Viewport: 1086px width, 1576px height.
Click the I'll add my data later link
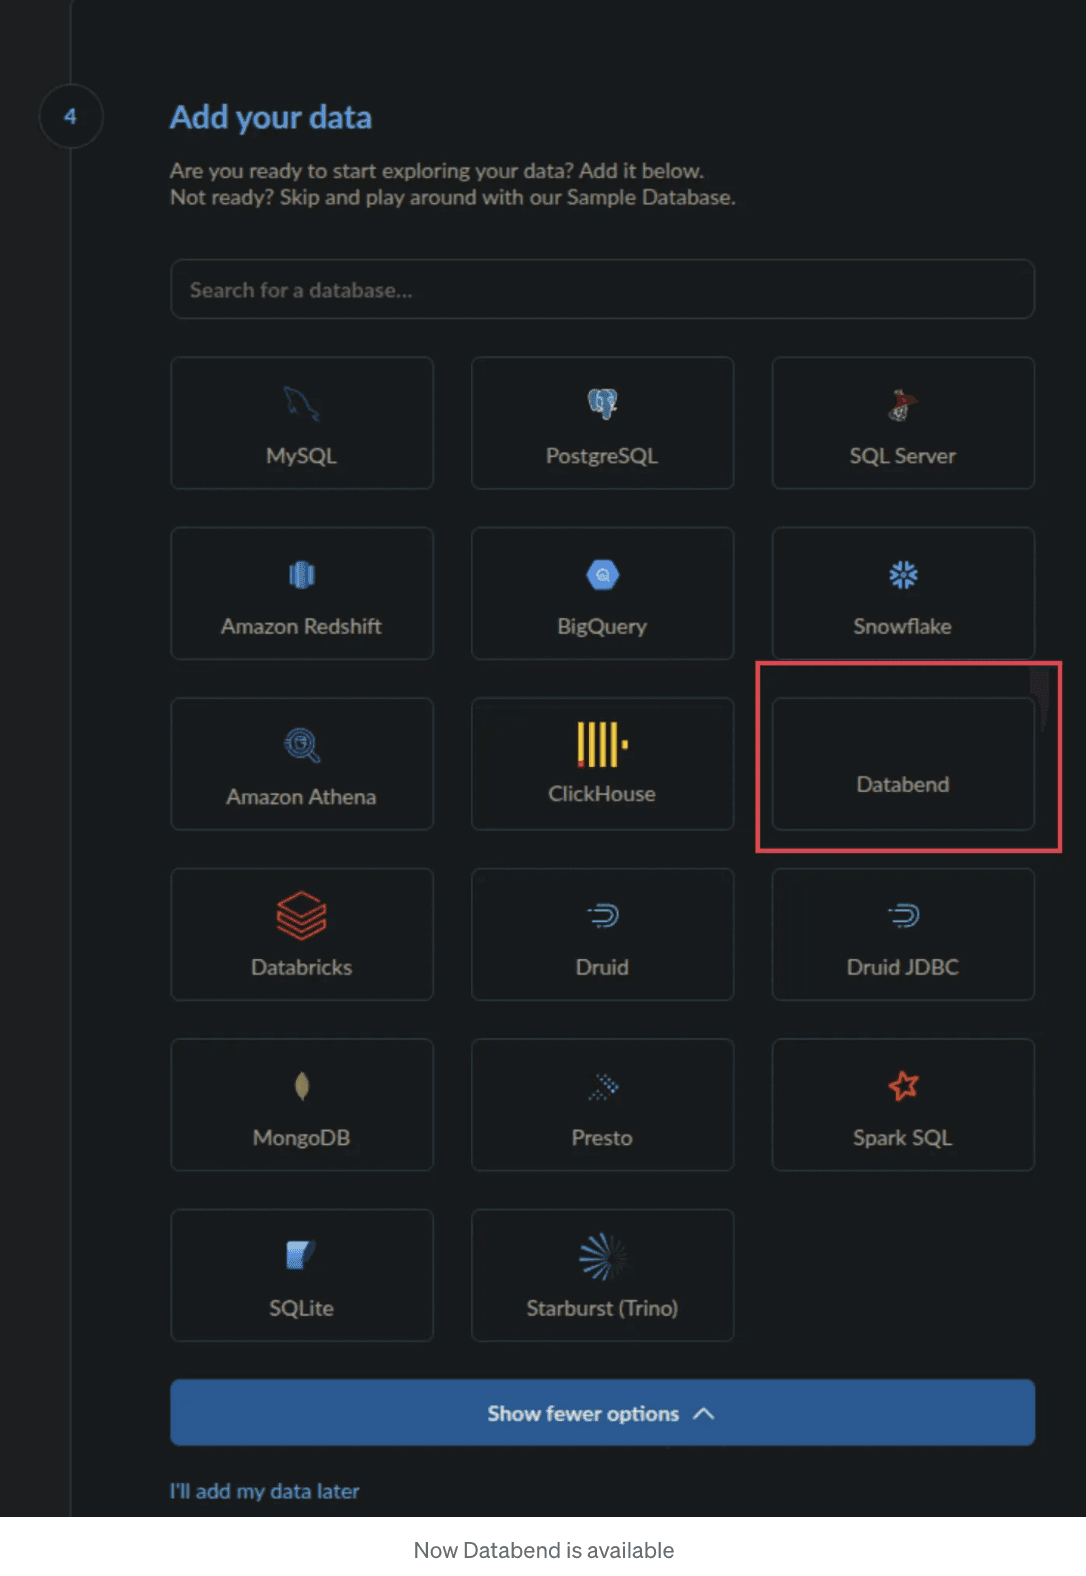(x=265, y=1491)
